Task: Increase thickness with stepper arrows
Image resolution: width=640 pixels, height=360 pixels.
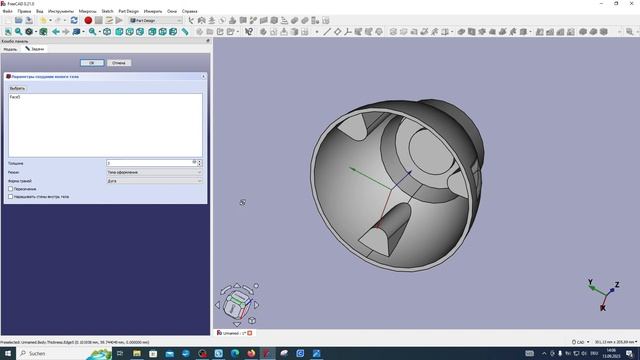Action: point(200,162)
